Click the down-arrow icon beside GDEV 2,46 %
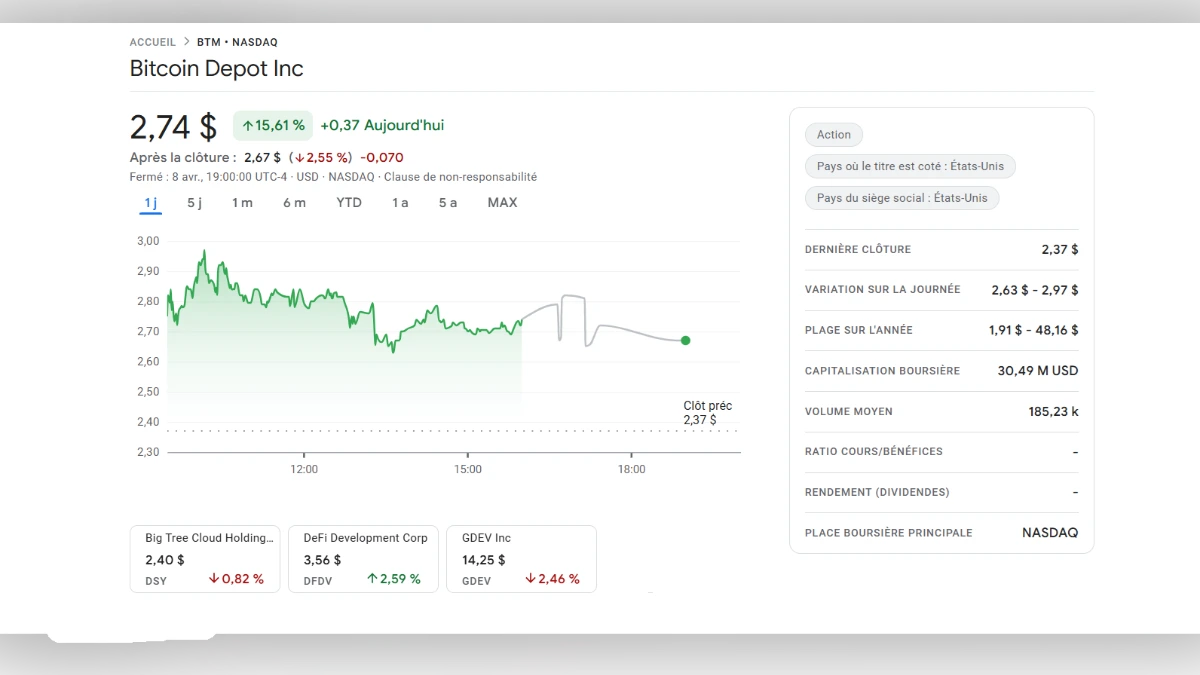Screen dimensions: 1200x675 pyautogui.click(x=528, y=580)
